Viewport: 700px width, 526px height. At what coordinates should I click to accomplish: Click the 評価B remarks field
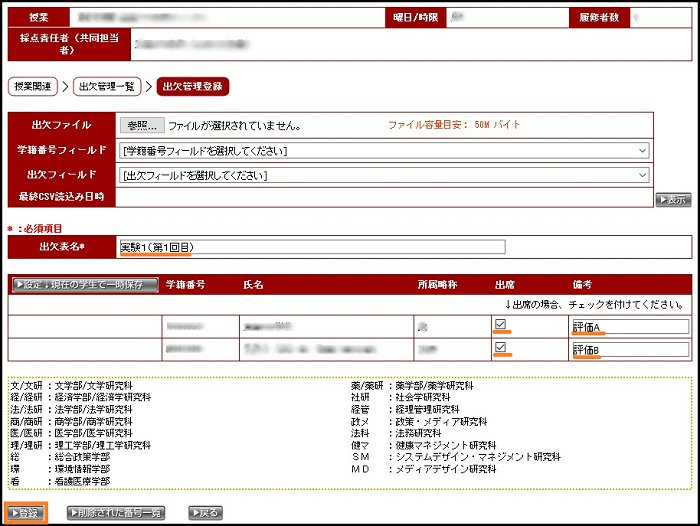[630, 349]
